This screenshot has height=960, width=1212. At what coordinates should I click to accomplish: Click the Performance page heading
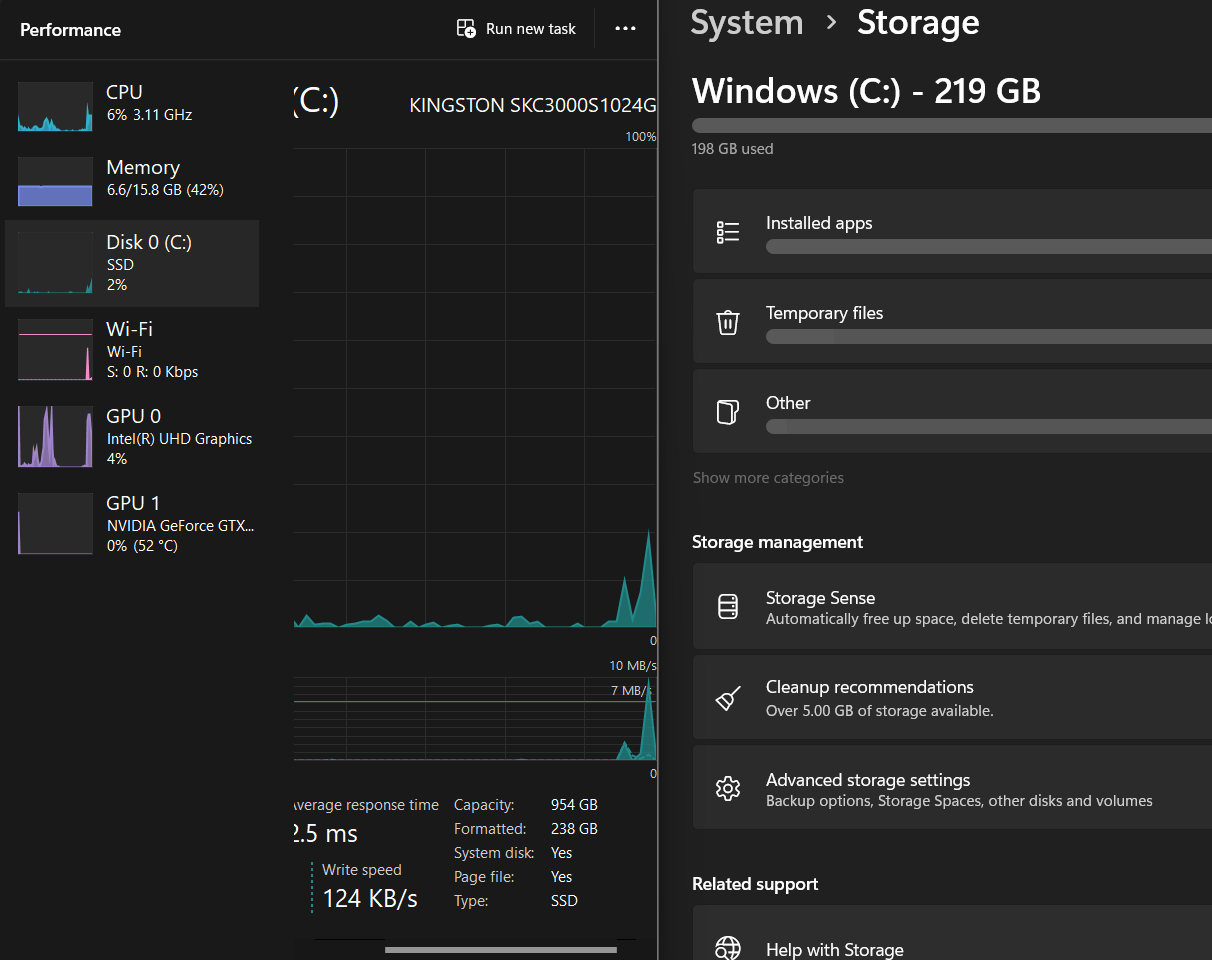coord(70,30)
